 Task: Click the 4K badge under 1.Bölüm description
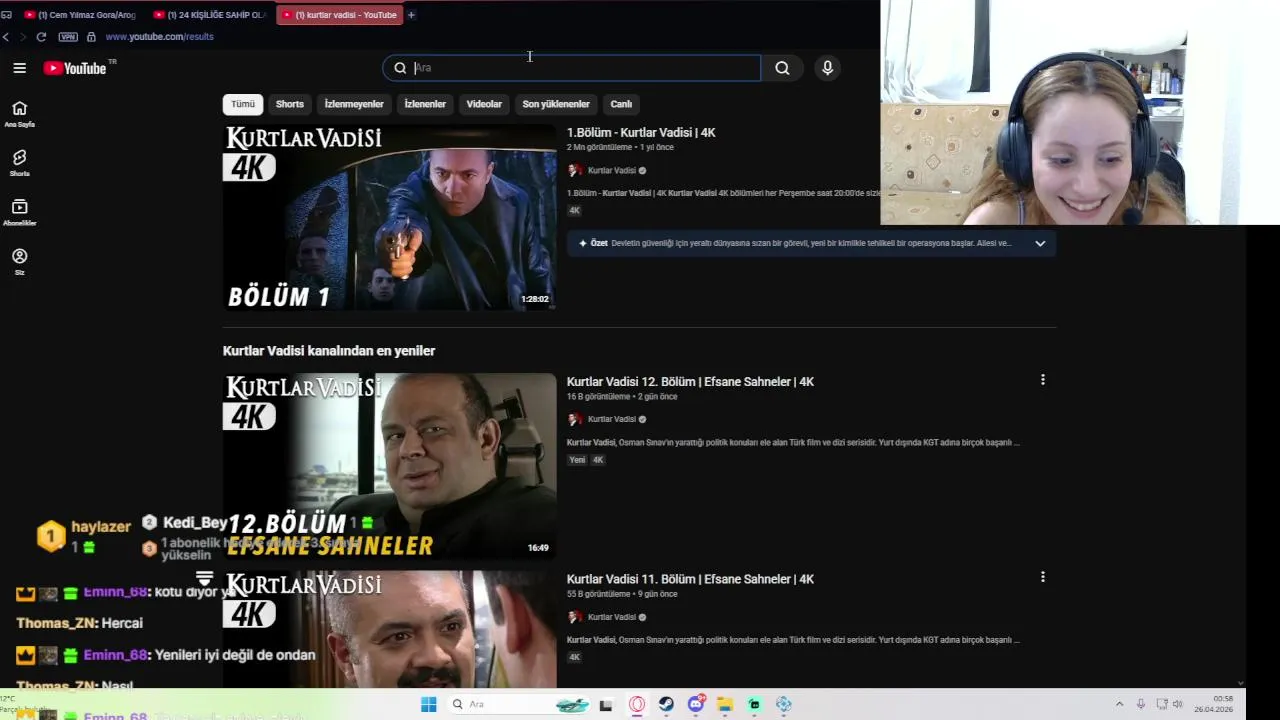pos(574,211)
